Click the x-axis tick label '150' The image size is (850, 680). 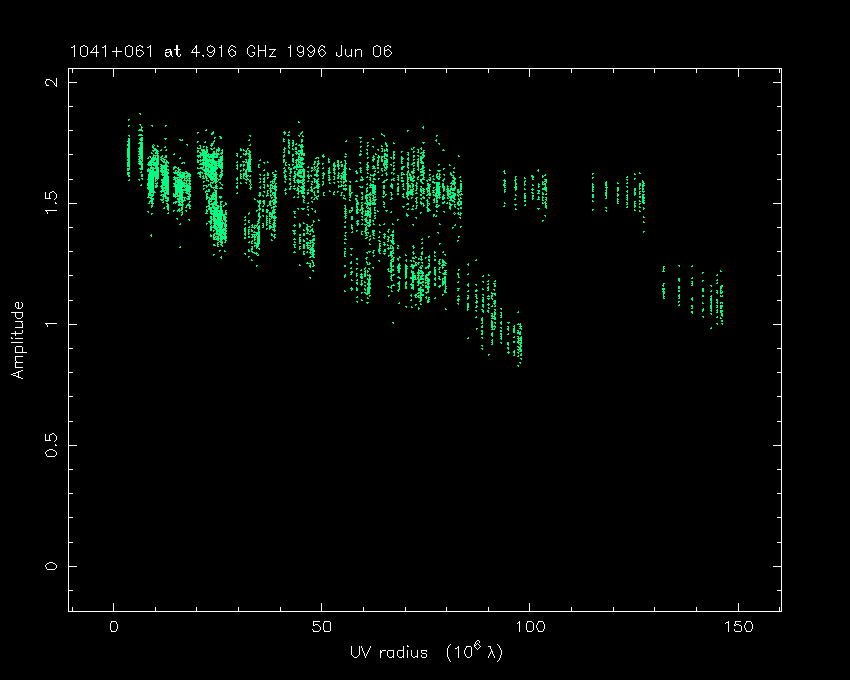(x=737, y=627)
